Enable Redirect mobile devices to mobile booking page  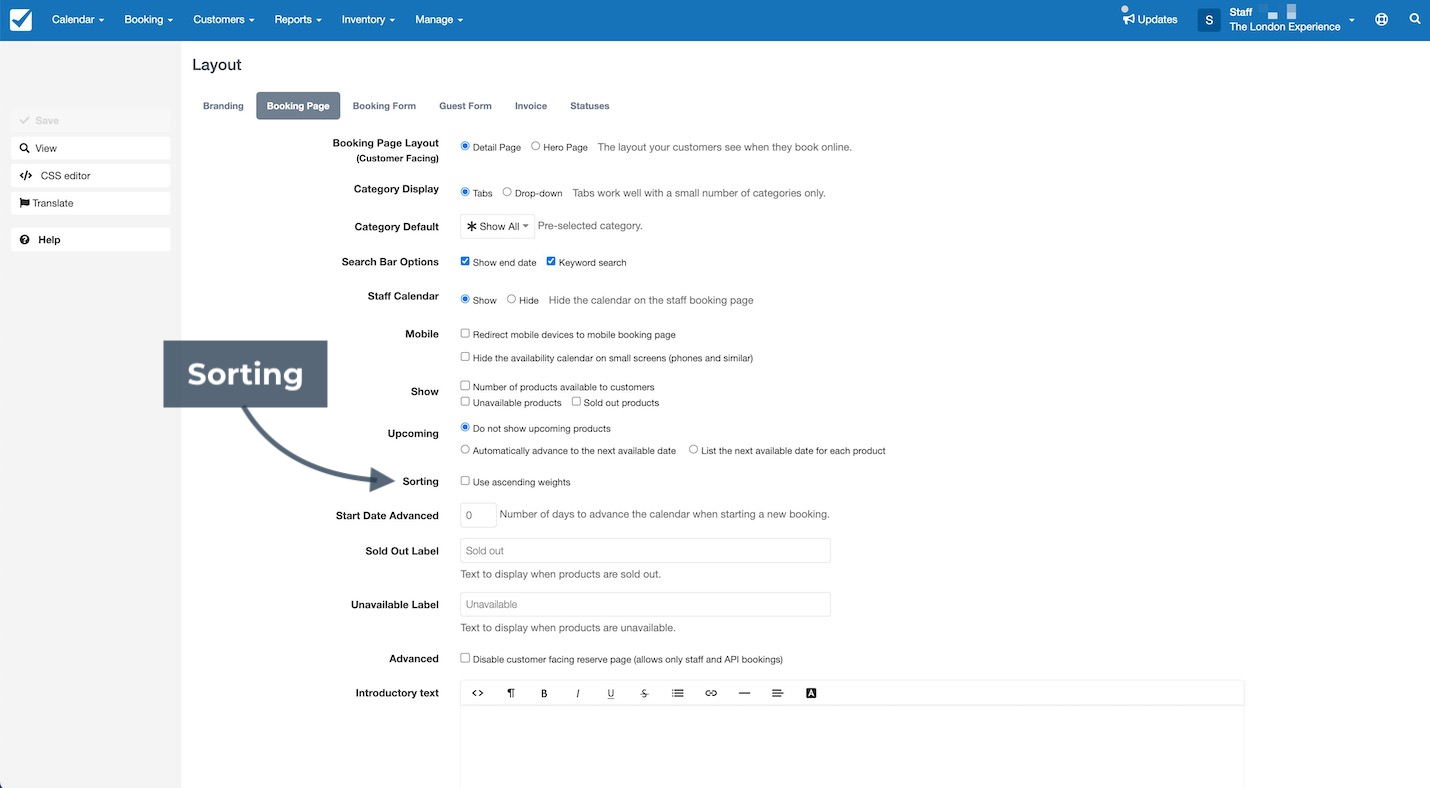(x=465, y=333)
